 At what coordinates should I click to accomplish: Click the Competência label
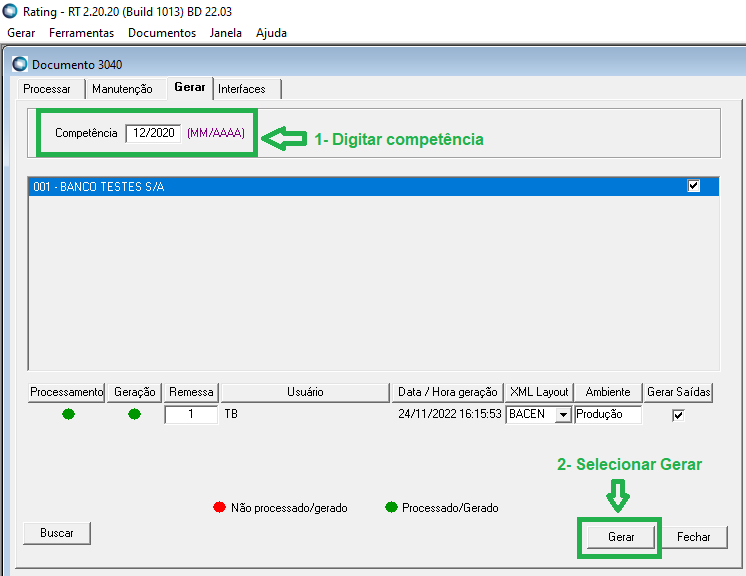(x=86, y=133)
